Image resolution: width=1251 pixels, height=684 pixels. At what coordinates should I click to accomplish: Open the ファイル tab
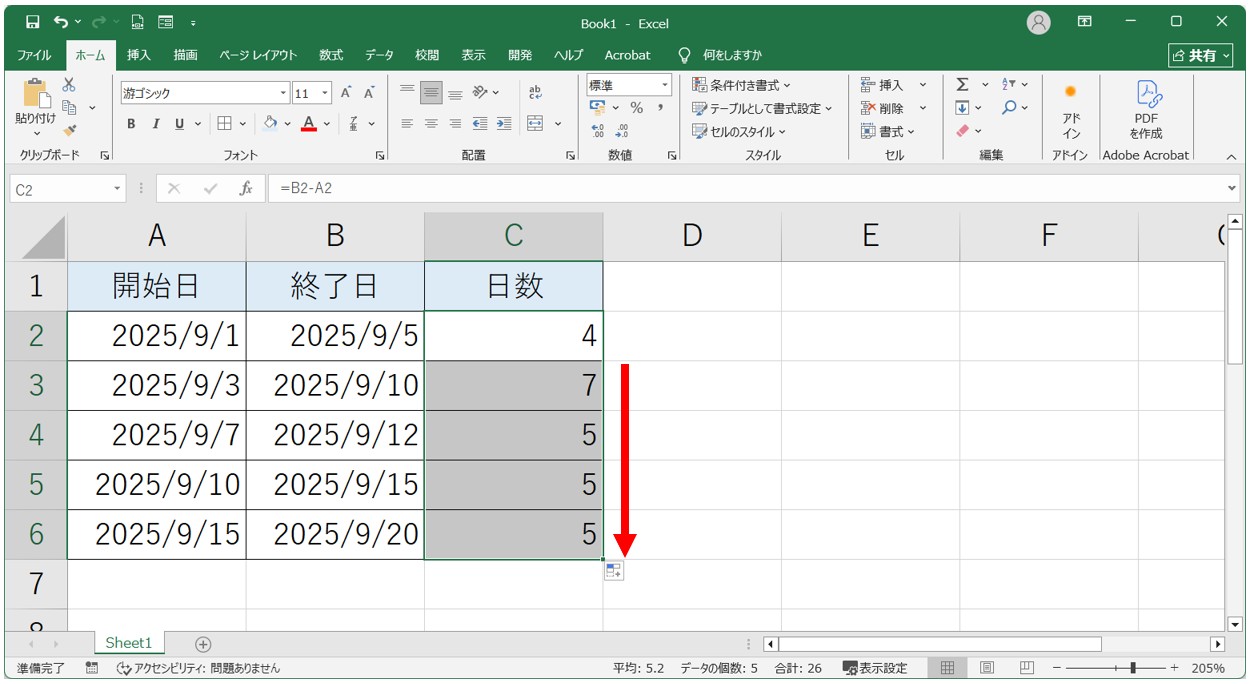point(35,55)
